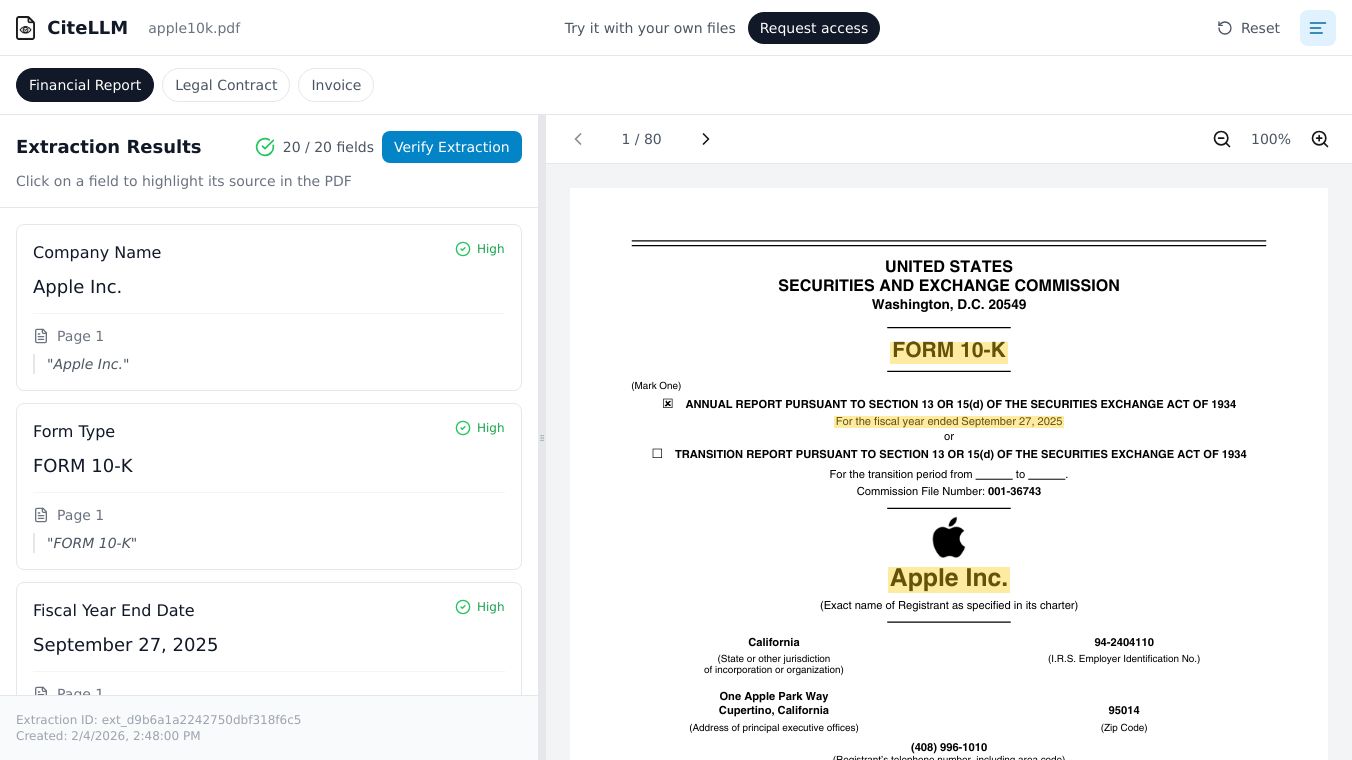The height and width of the screenshot is (760, 1352).
Task: Click the Apple logo in the PDF
Action: 949,537
